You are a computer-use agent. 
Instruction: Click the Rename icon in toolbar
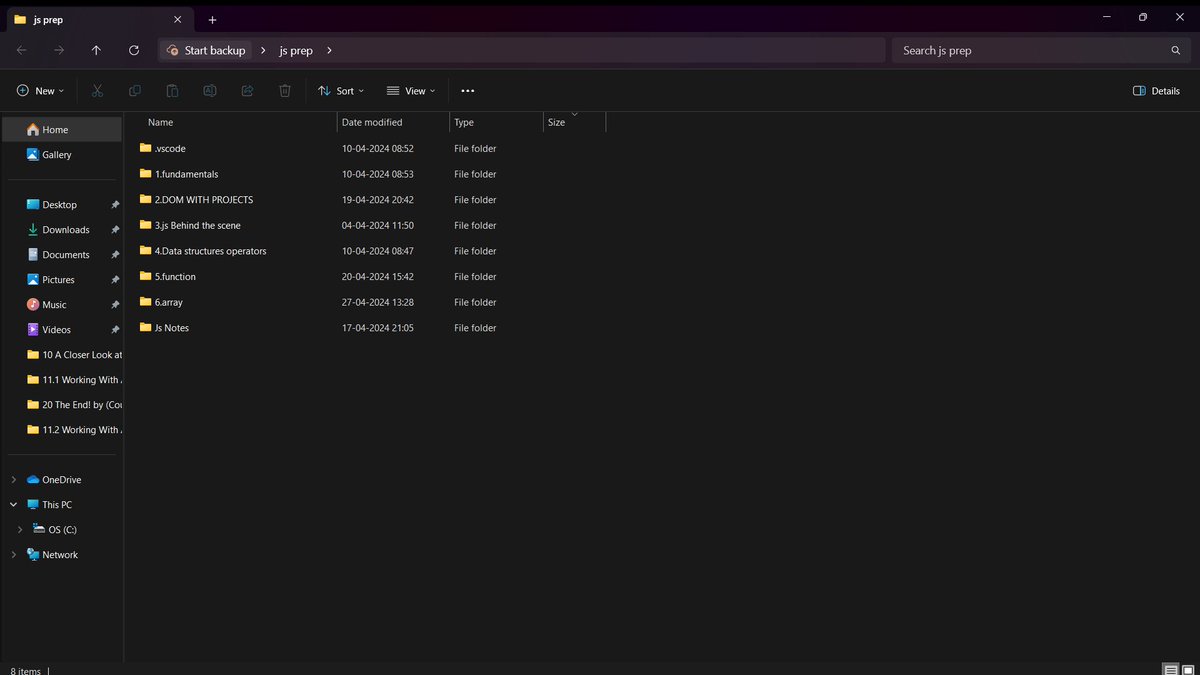pos(210,91)
